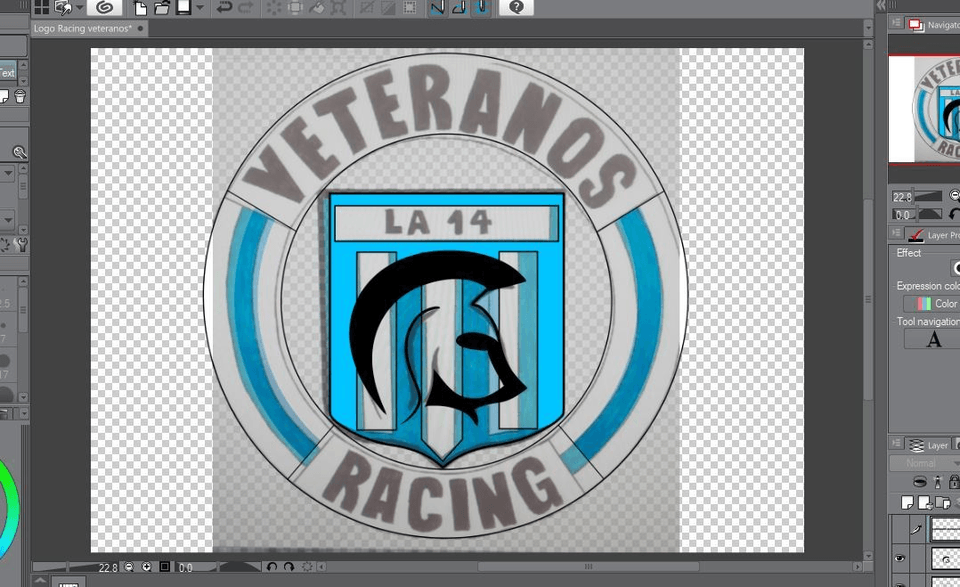Viewport: 960px width, 587px height.
Task: Toggle visibility eye of the helmet layer
Action: pos(900,558)
